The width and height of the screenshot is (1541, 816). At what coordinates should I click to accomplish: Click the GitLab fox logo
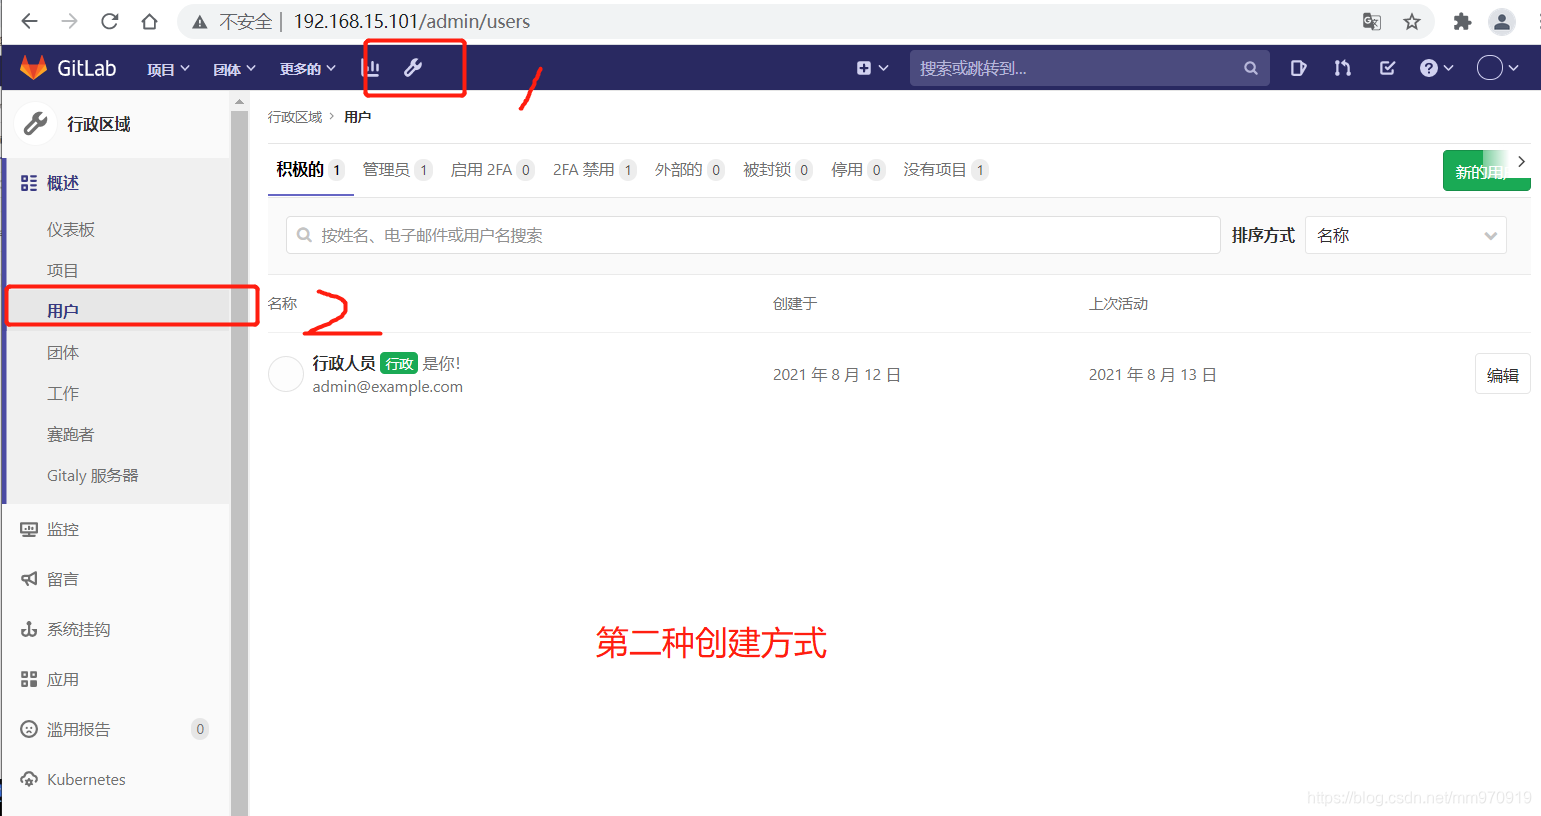pyautogui.click(x=34, y=67)
